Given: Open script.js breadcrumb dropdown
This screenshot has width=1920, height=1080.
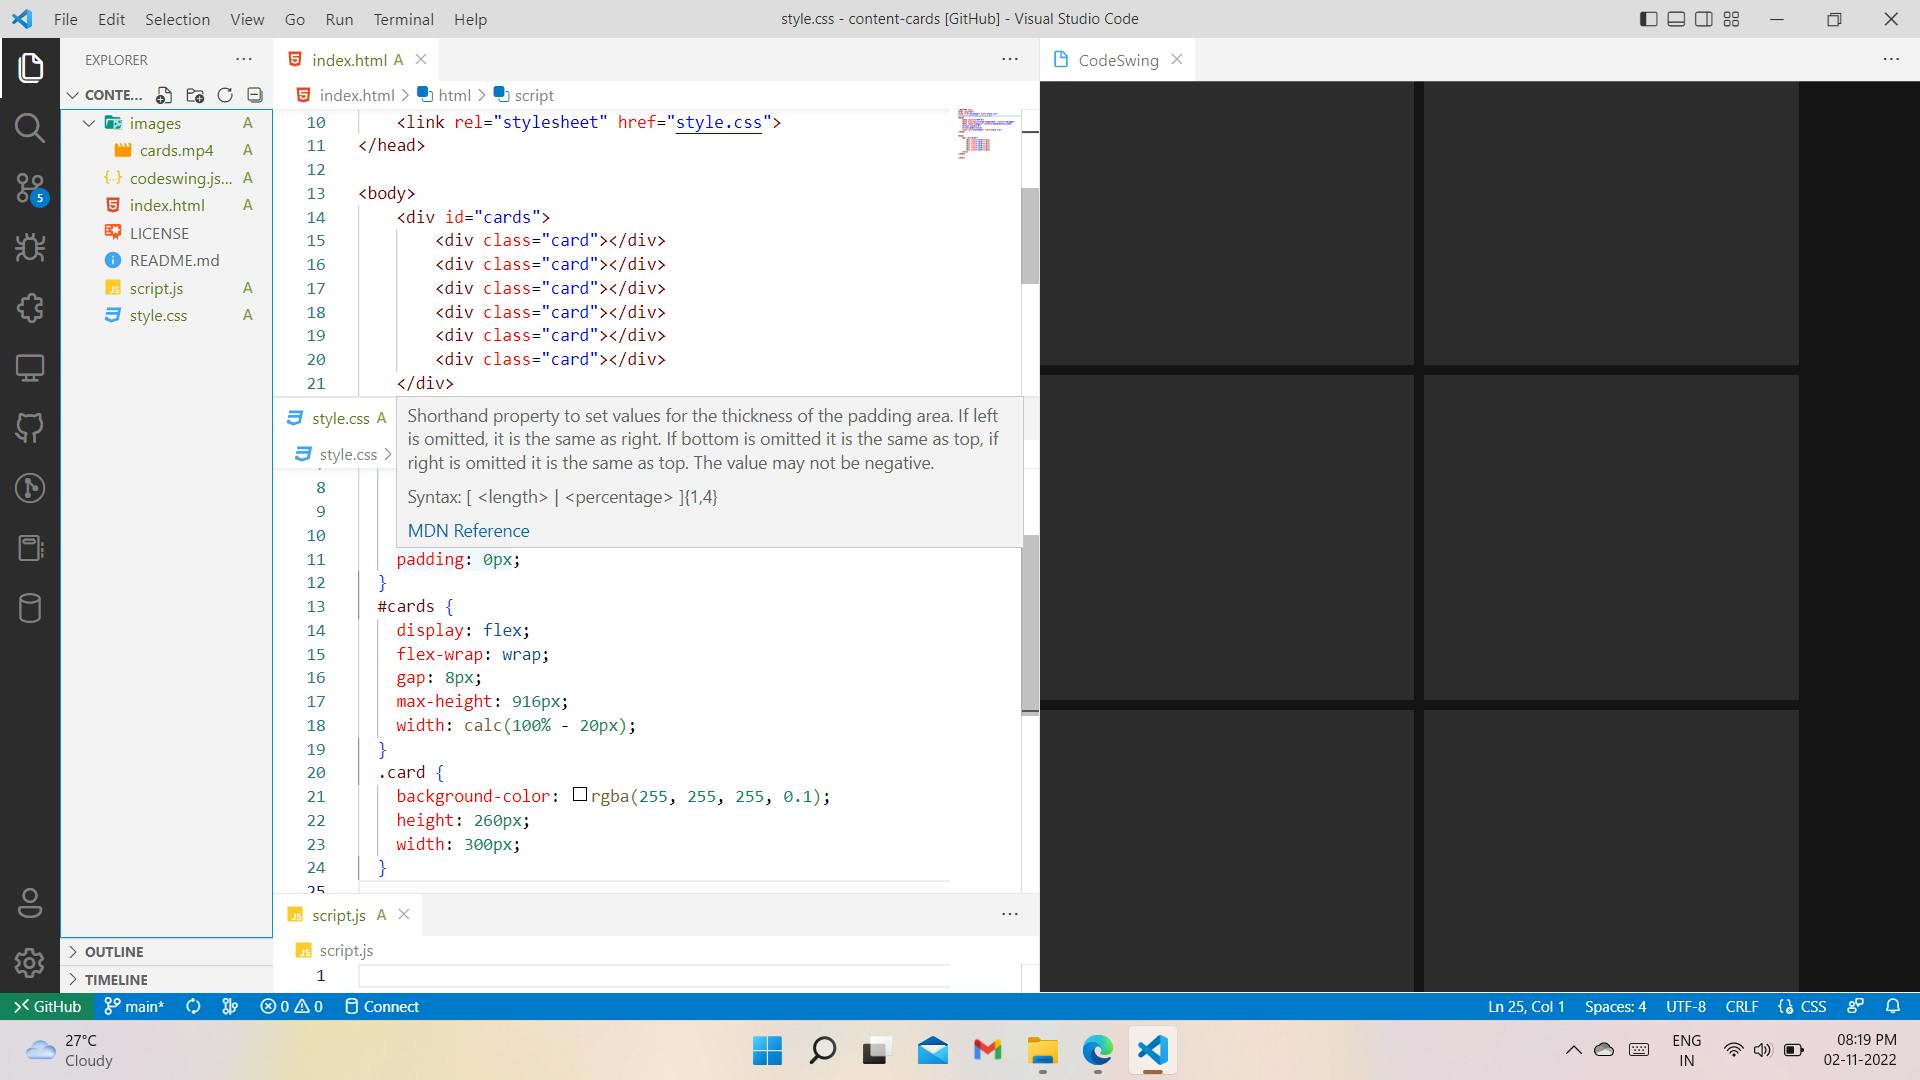Looking at the screenshot, I should coord(335,950).
